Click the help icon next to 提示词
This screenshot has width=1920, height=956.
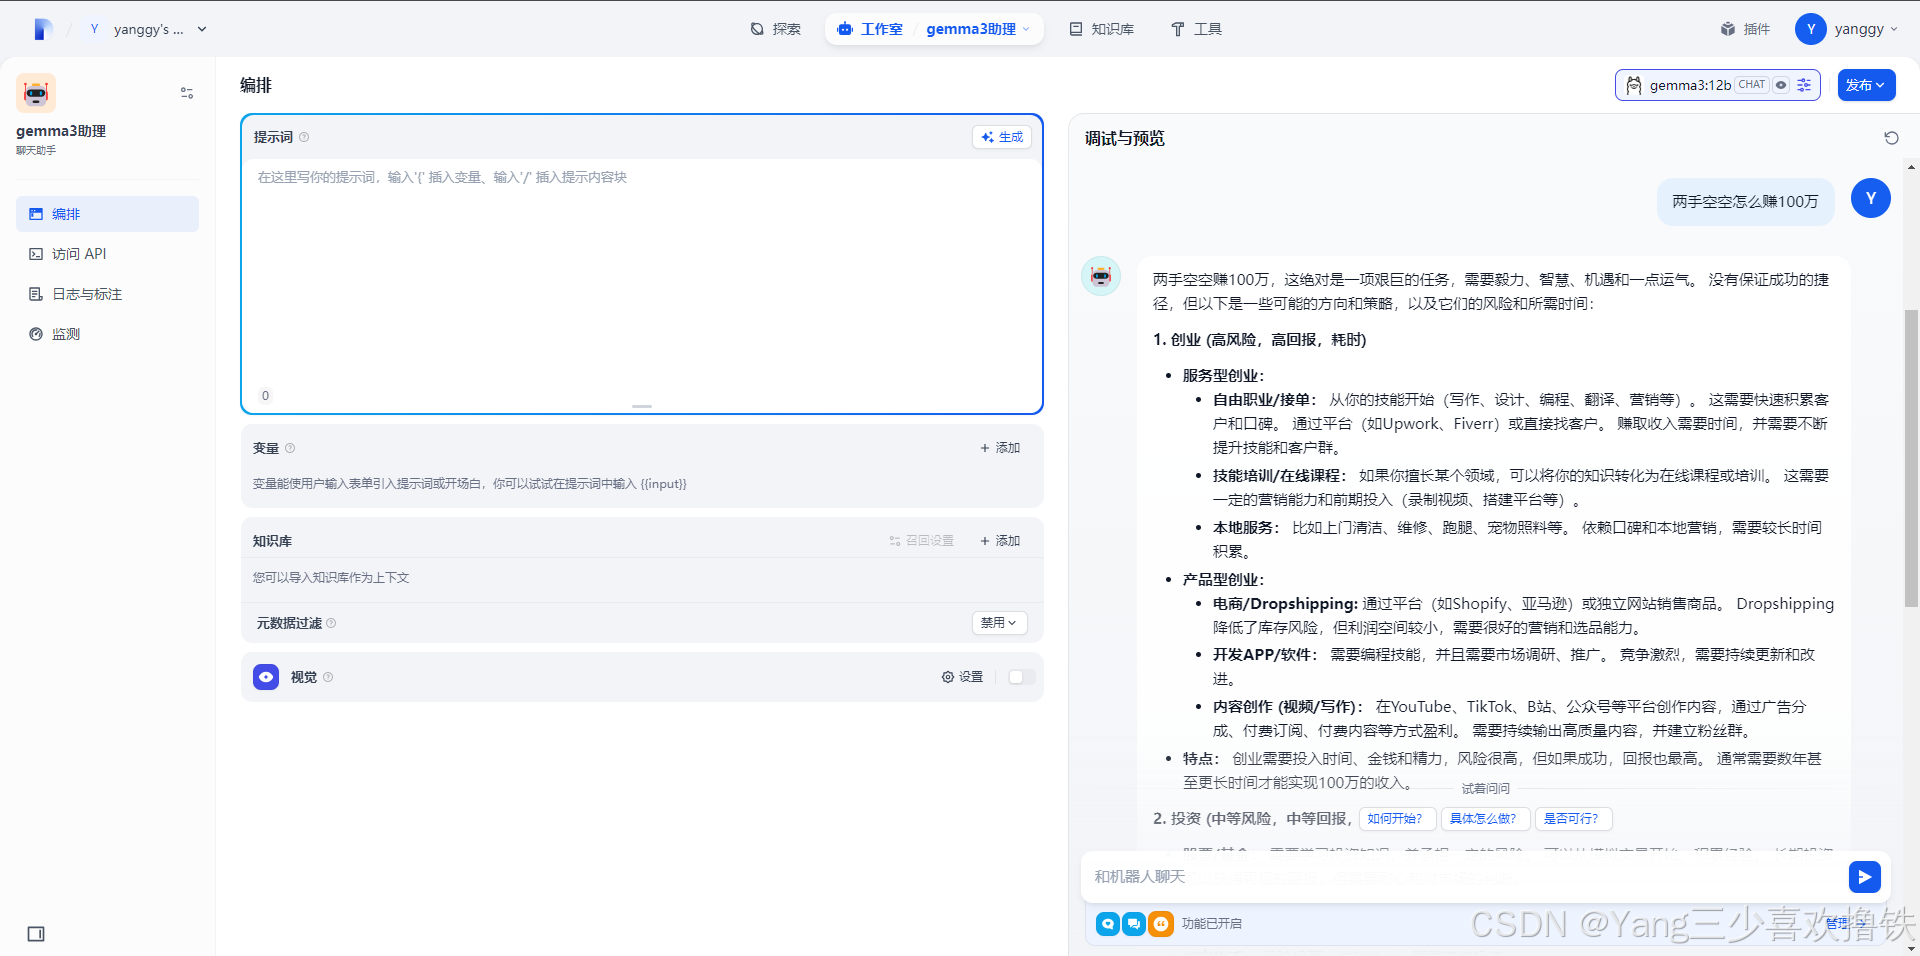click(304, 137)
